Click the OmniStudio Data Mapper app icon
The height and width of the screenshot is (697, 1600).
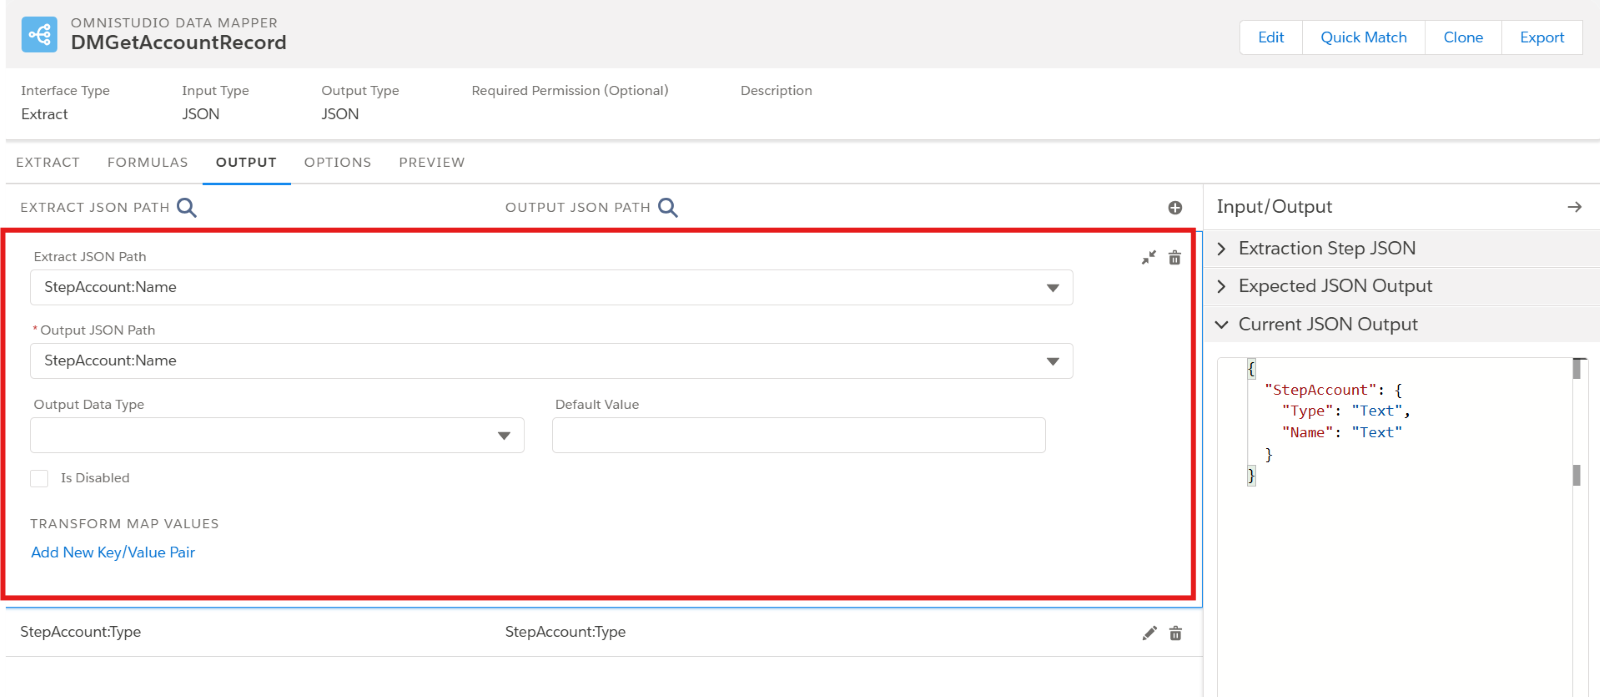39,35
